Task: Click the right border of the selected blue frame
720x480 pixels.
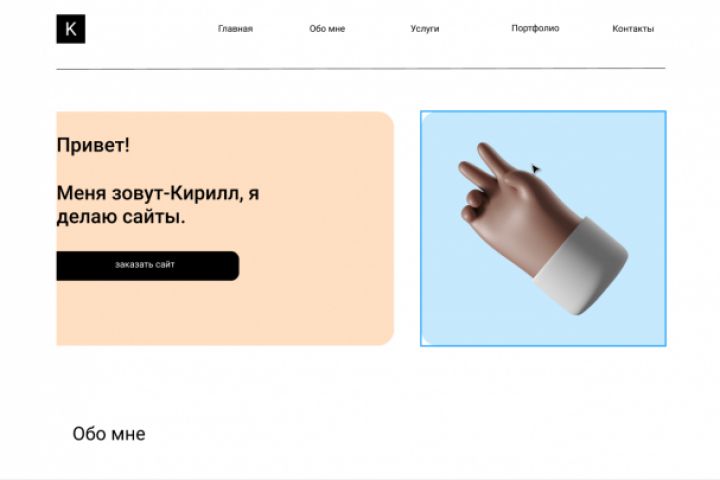Action: click(x=665, y=228)
